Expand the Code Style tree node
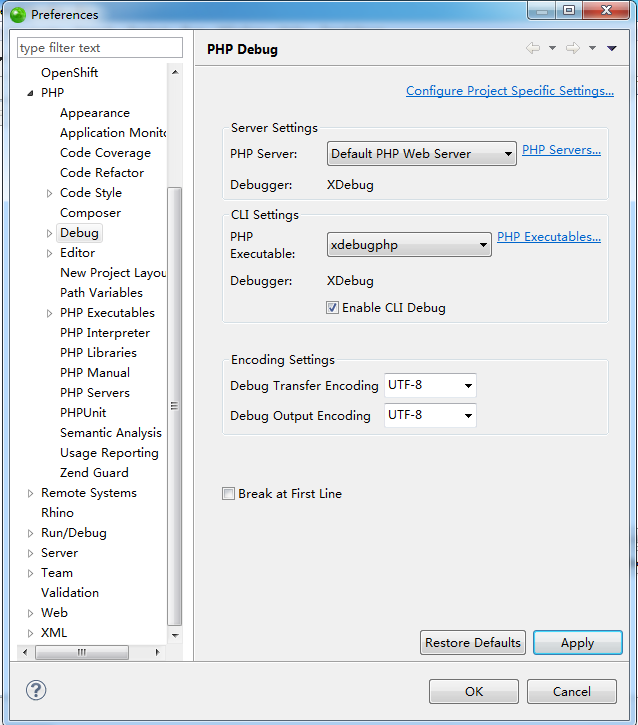The image size is (638, 725). 49,193
